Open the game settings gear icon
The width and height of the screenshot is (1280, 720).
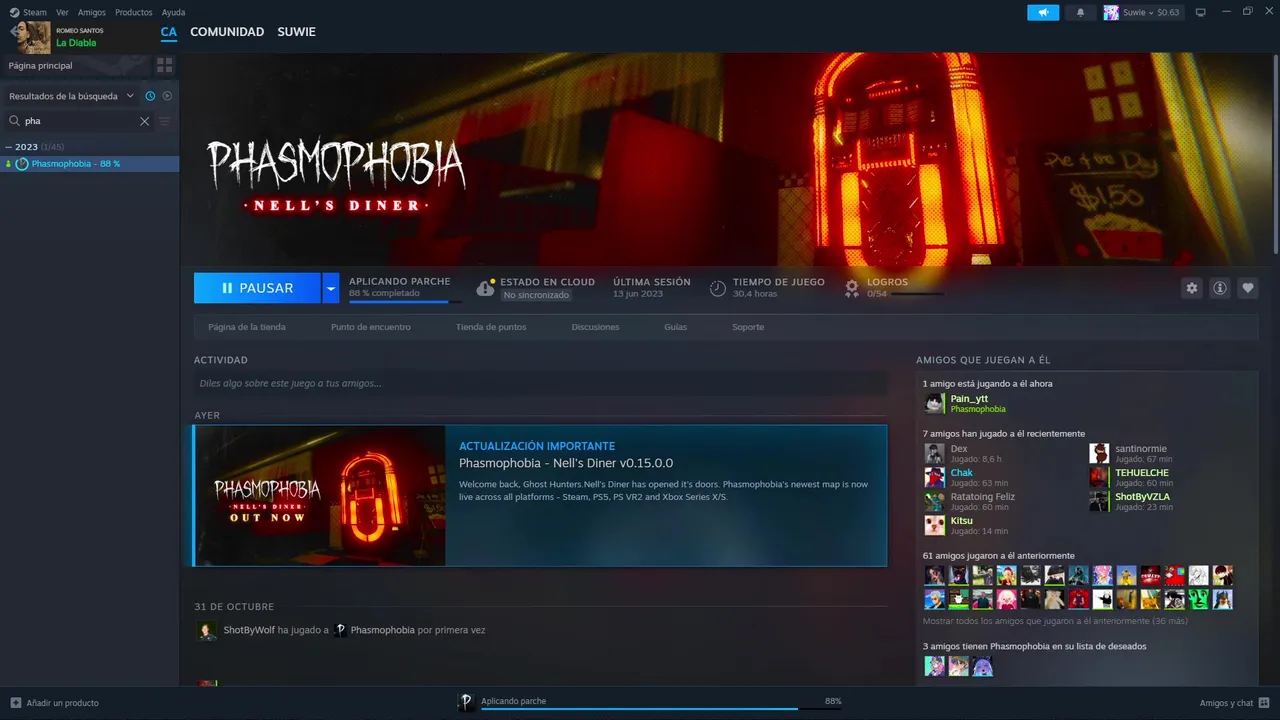pyautogui.click(x=1191, y=288)
